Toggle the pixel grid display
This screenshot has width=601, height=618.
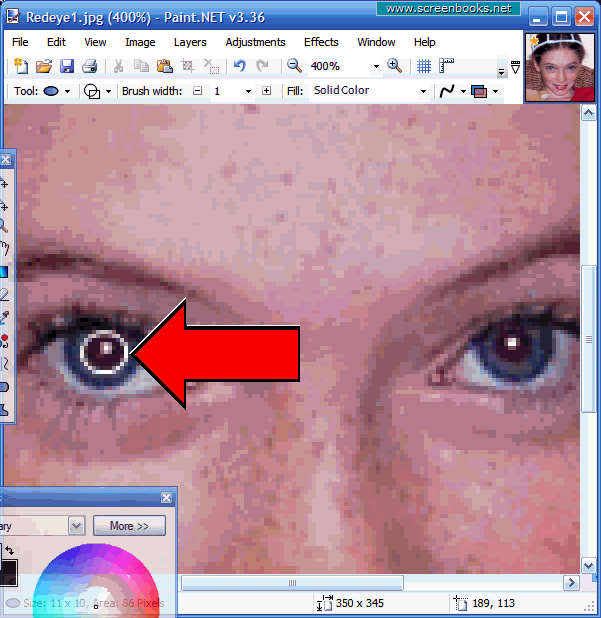coord(424,66)
